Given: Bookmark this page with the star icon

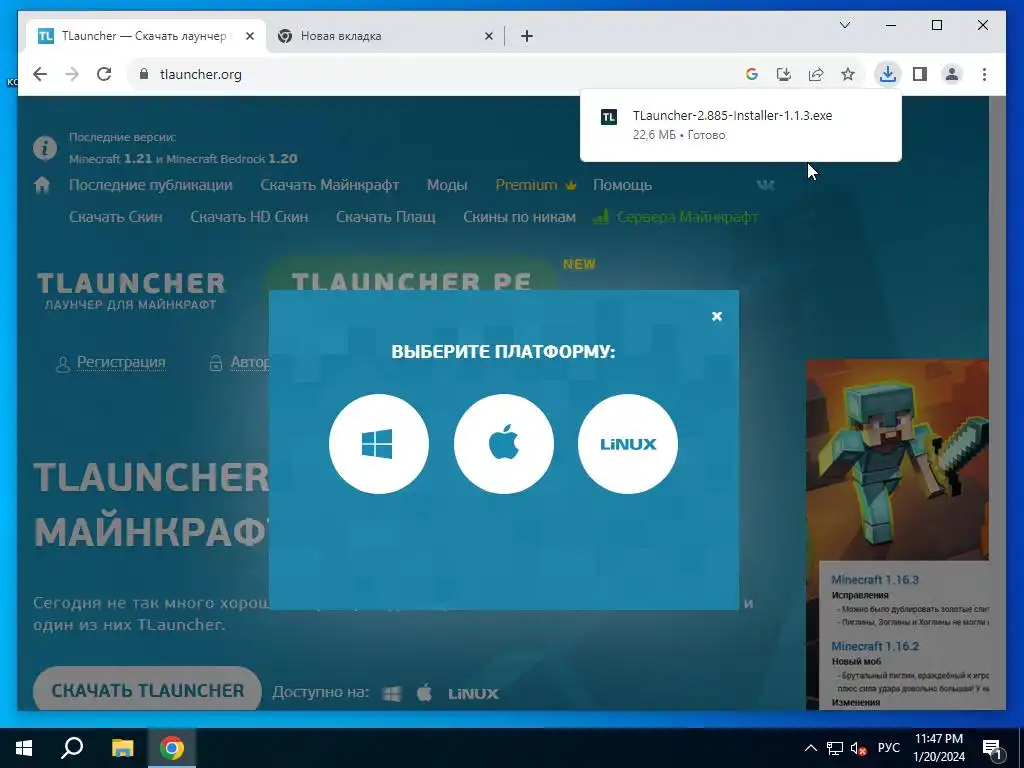Looking at the screenshot, I should [x=848, y=74].
